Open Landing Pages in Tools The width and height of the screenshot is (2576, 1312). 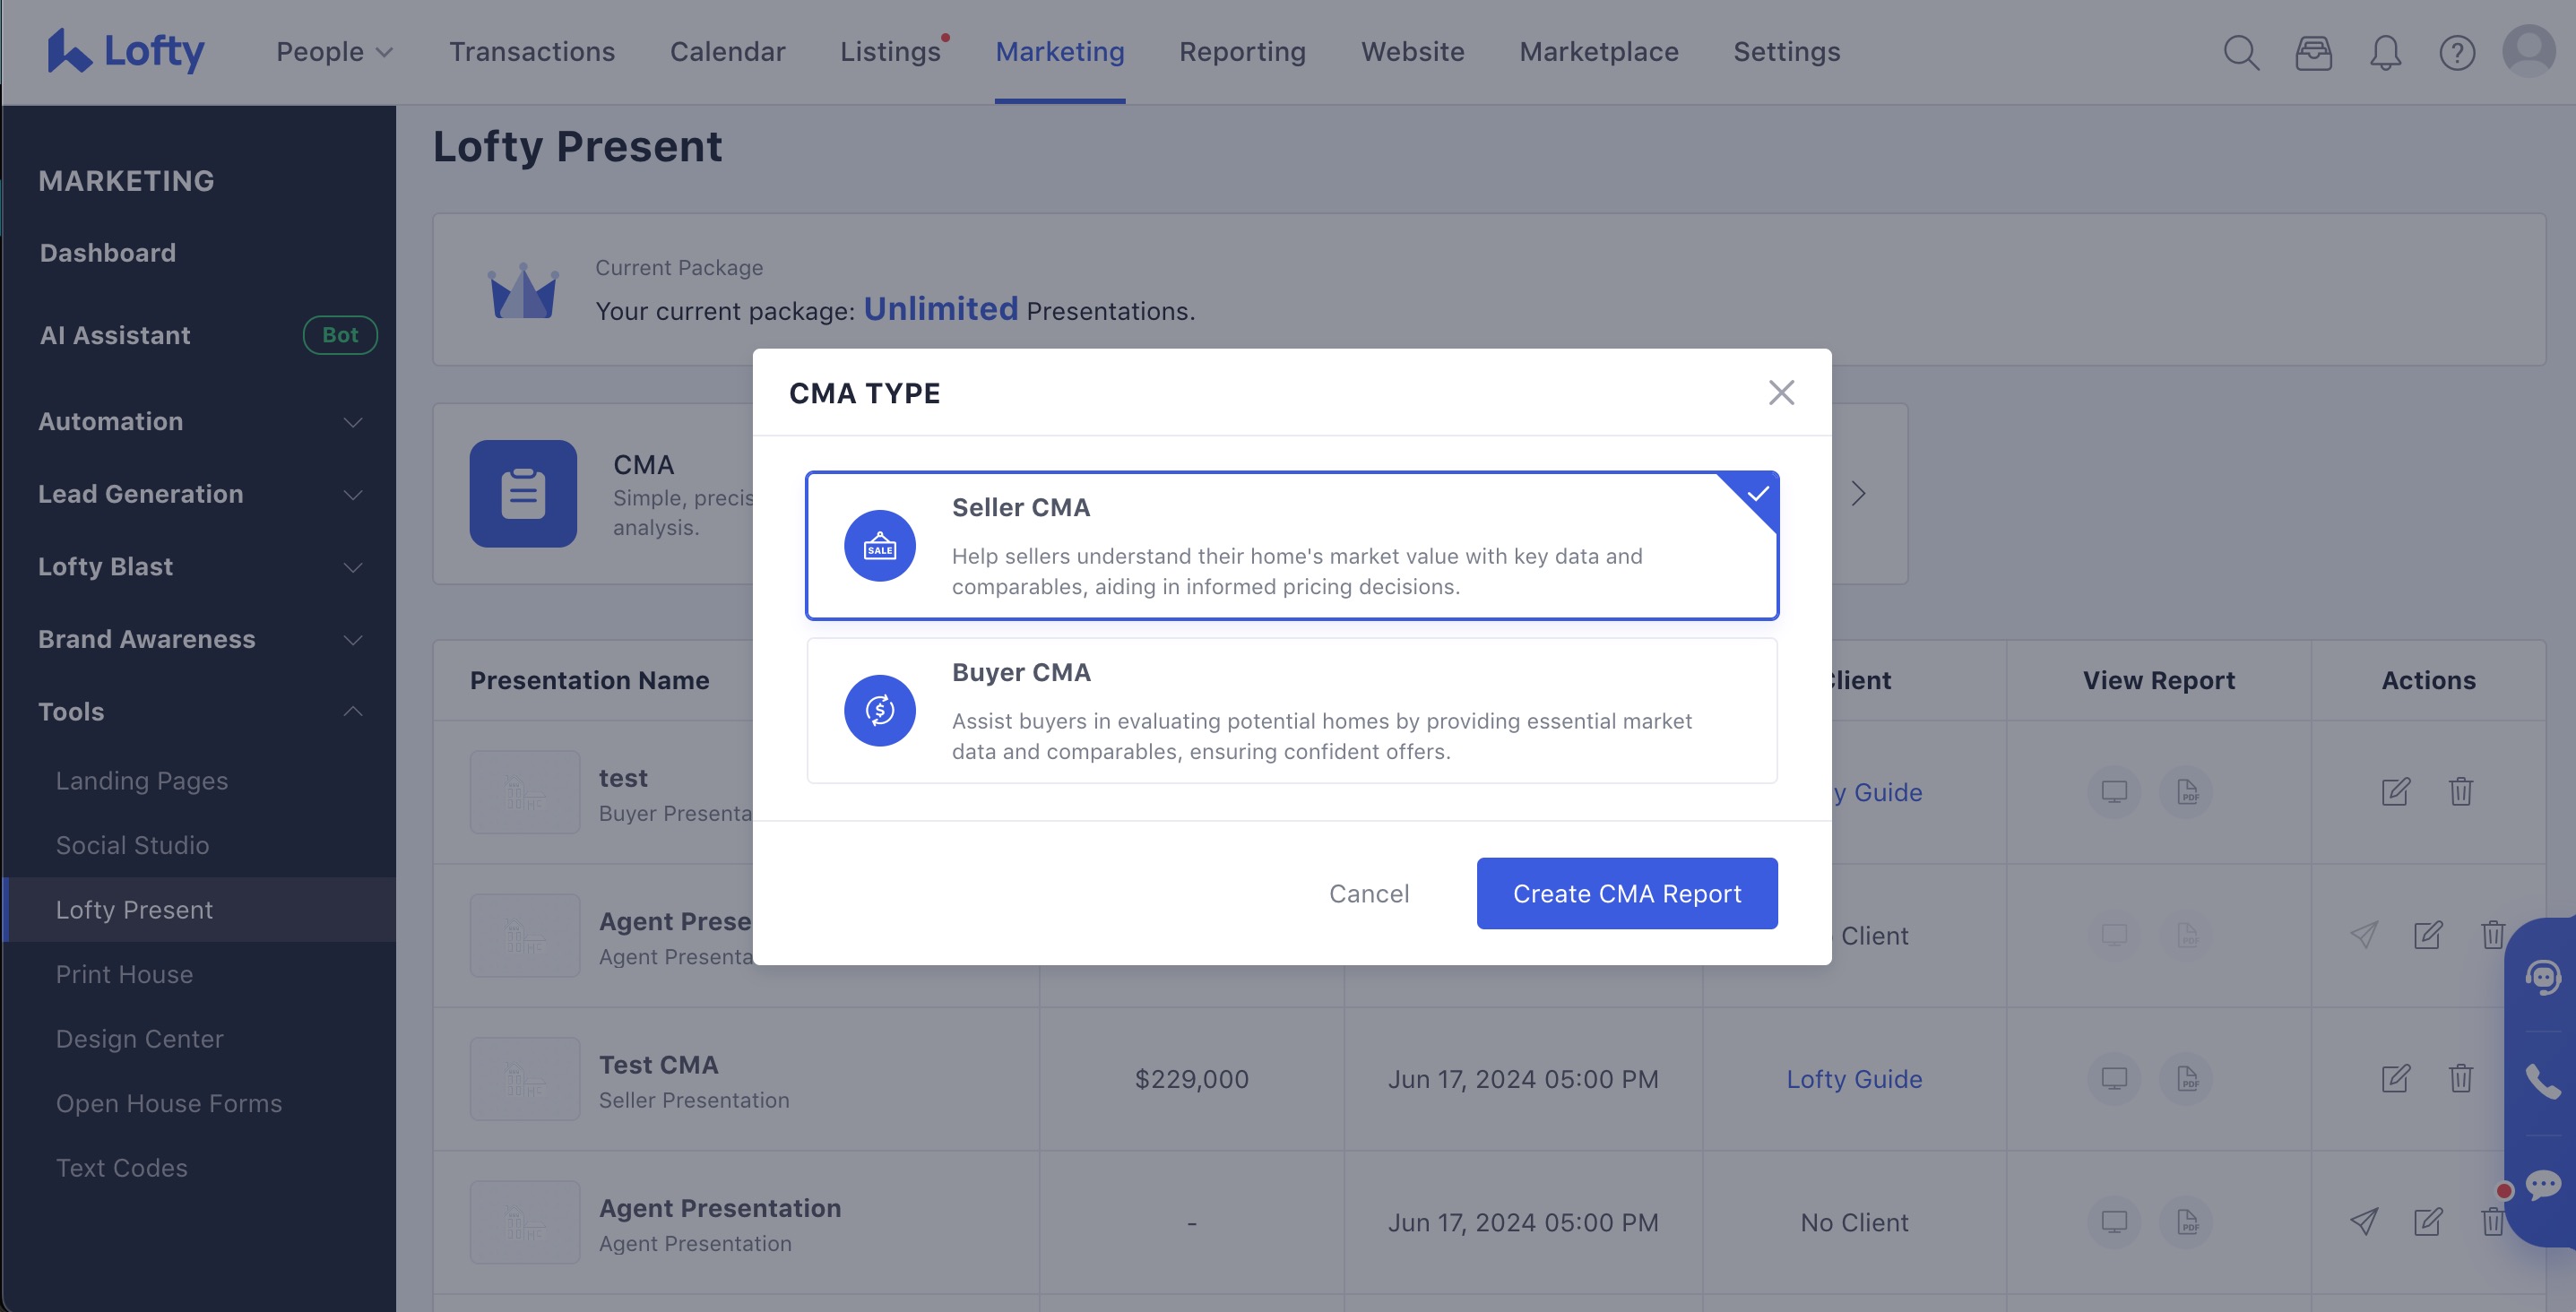pyautogui.click(x=141, y=781)
